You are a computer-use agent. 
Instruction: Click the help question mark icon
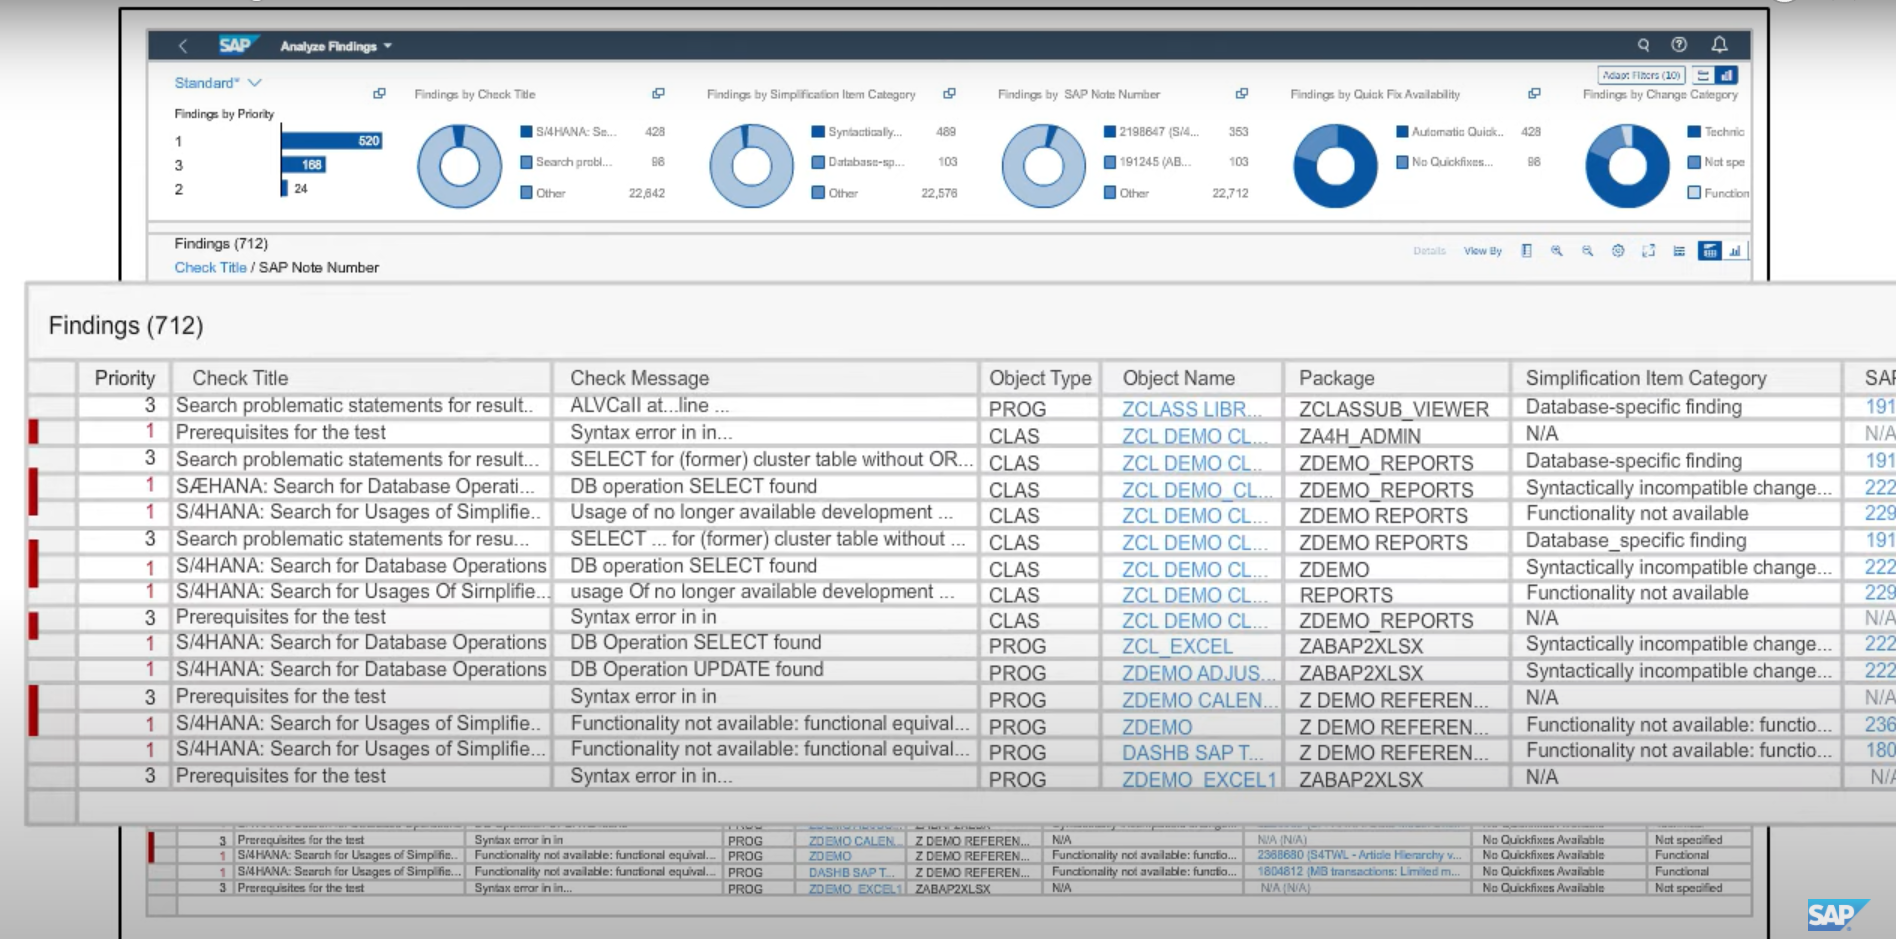[x=1679, y=45]
